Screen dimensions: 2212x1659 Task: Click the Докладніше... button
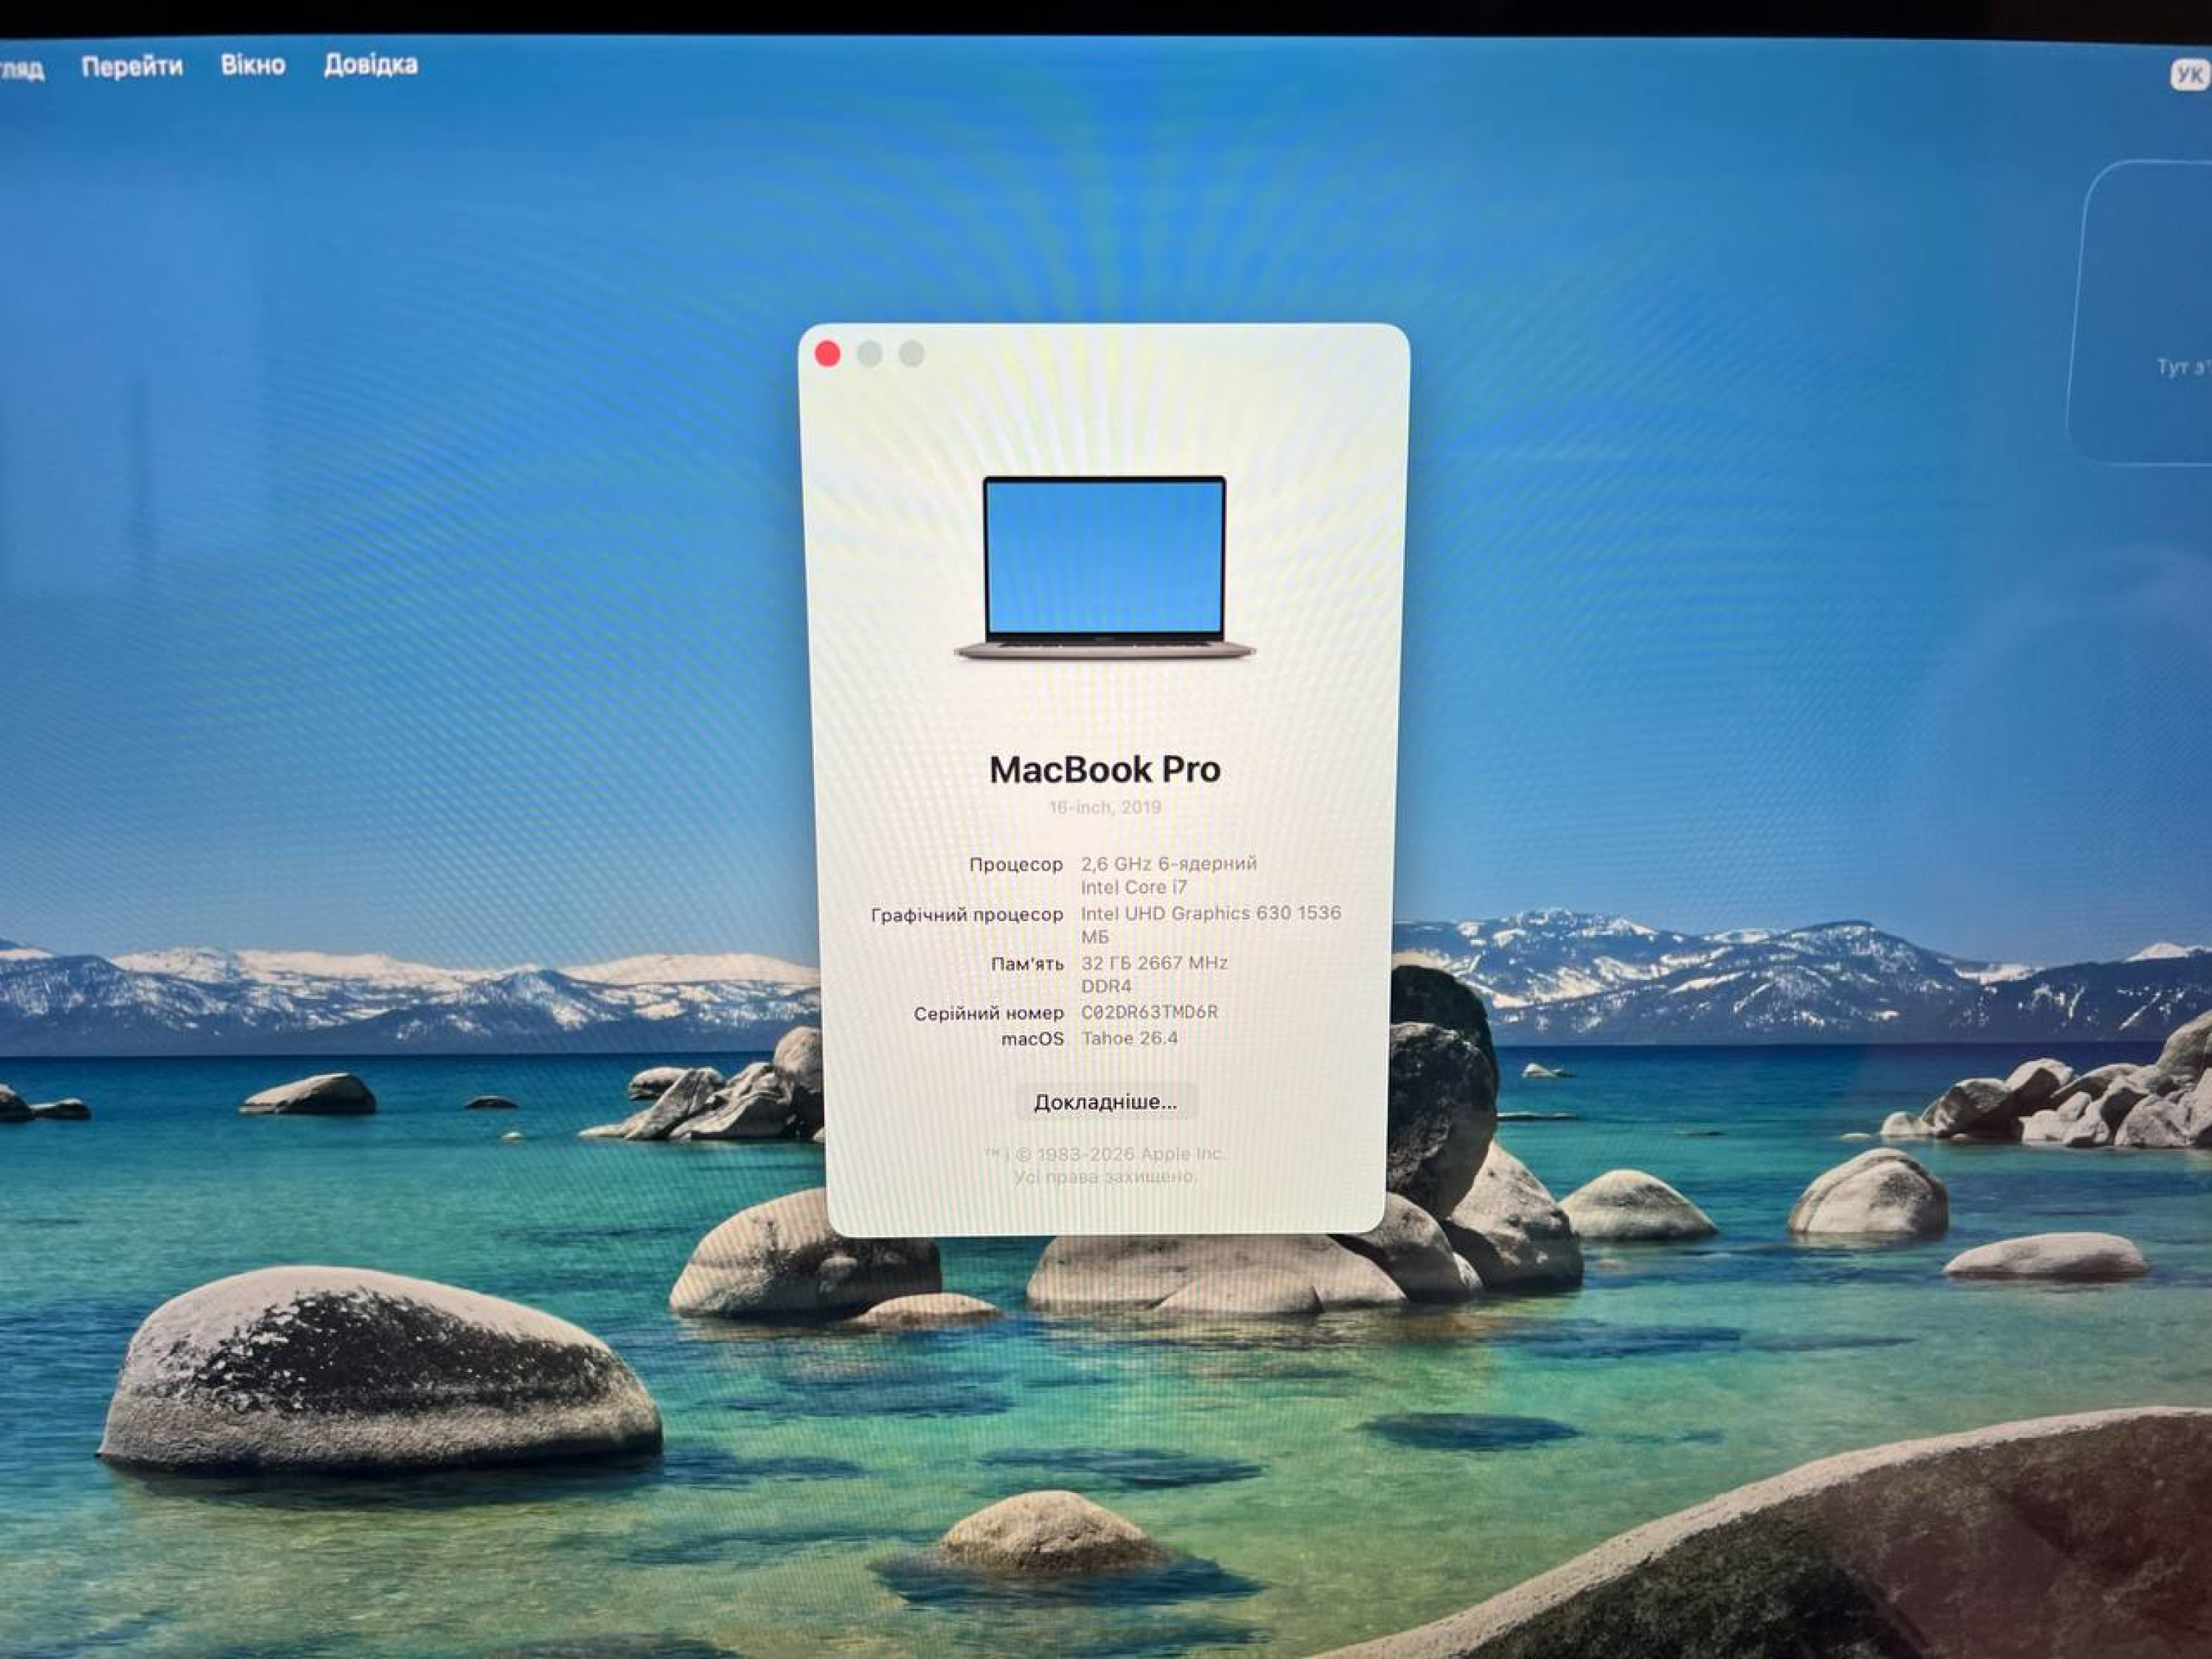1105,1102
